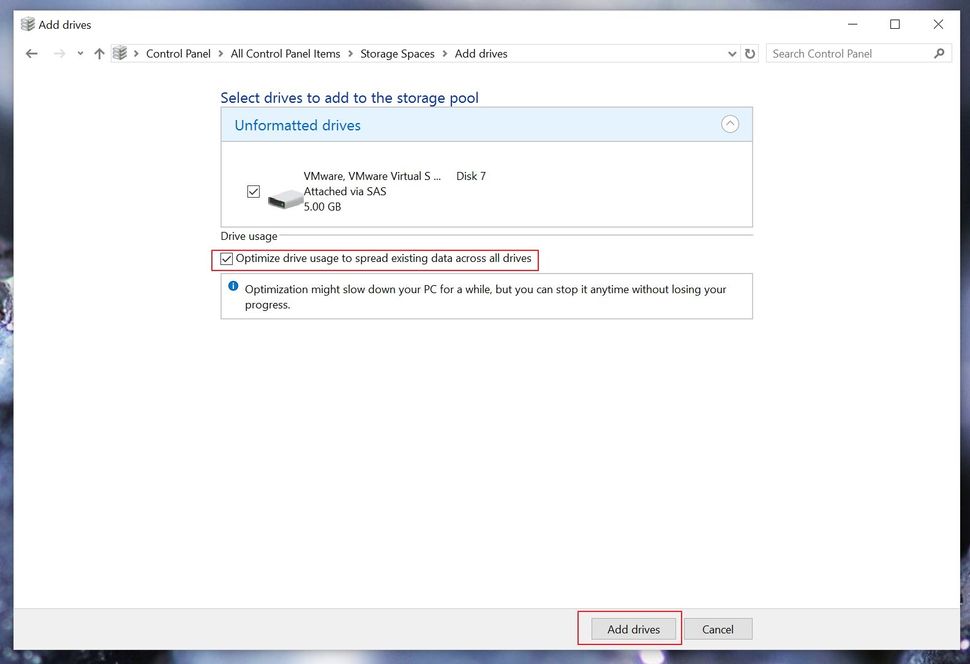Open the address bar dropdown arrow
970x664 pixels.
click(732, 53)
